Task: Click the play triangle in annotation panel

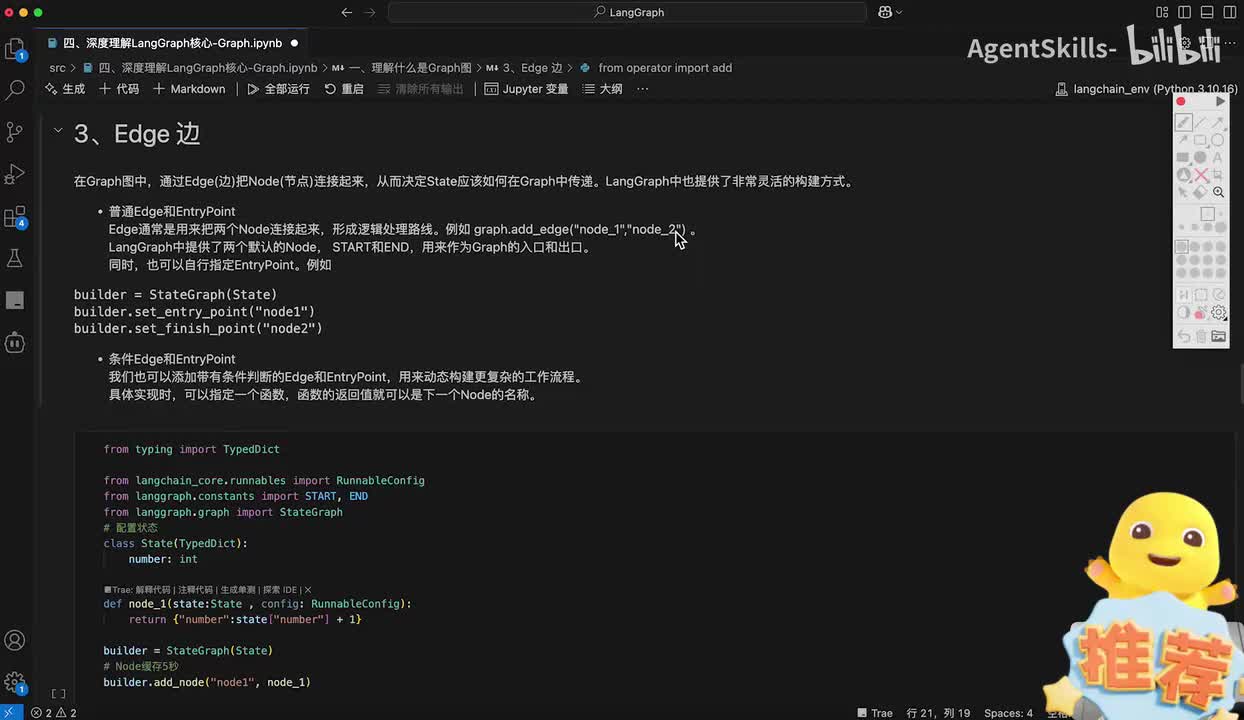Action: tap(1219, 101)
